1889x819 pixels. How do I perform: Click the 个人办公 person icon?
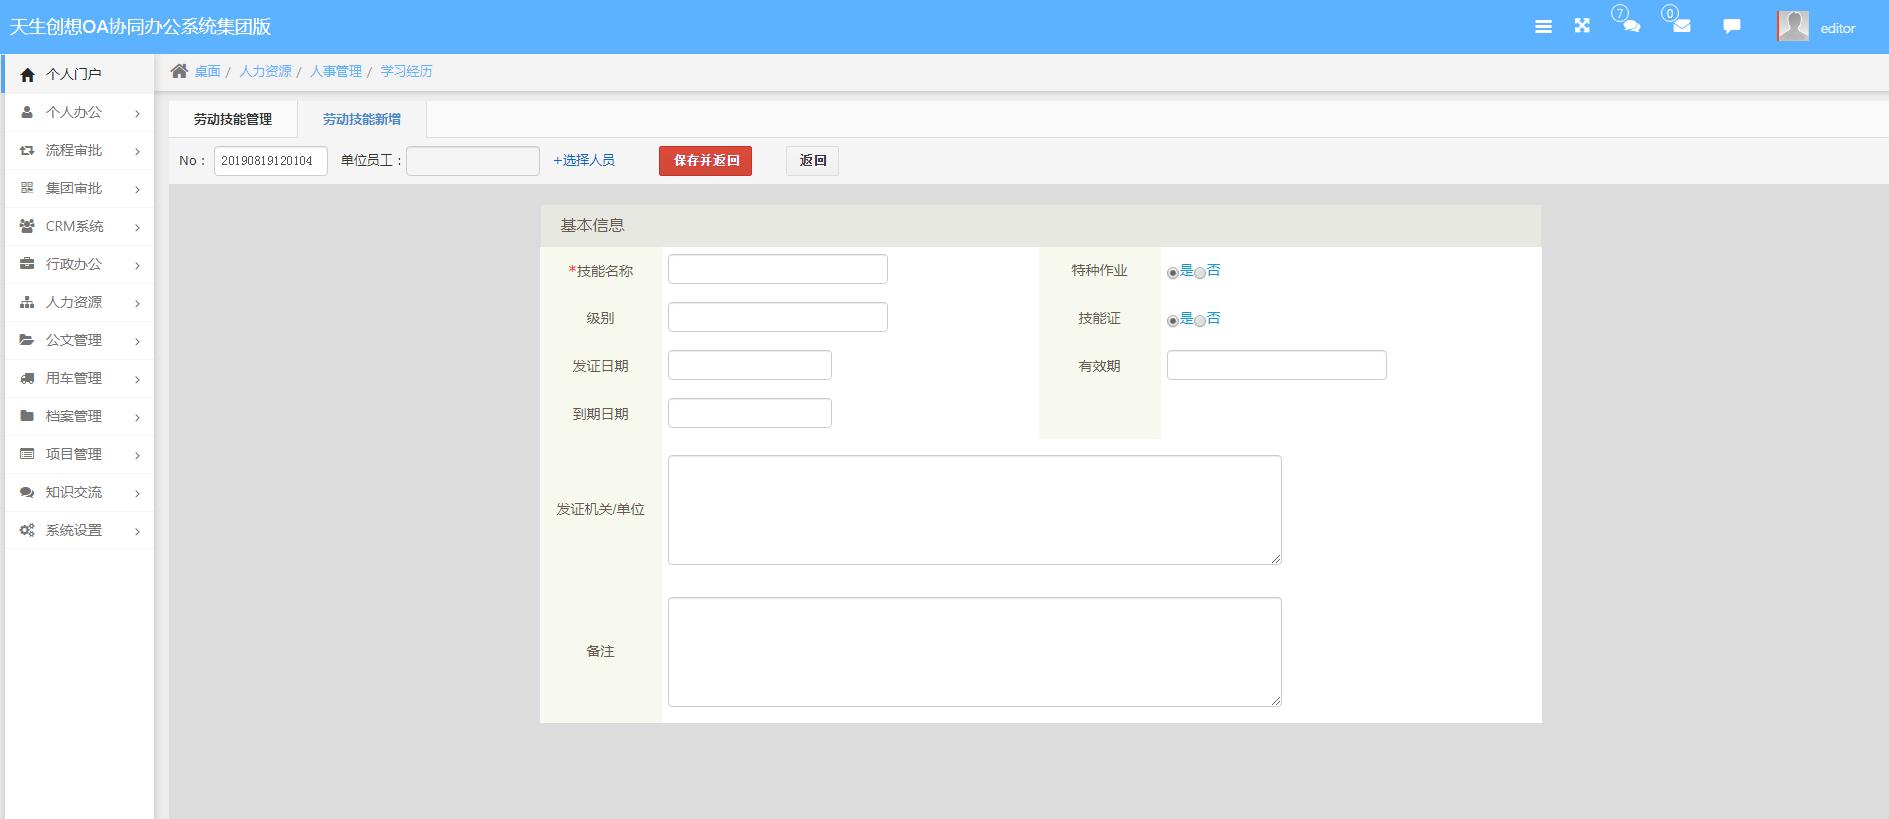27,112
